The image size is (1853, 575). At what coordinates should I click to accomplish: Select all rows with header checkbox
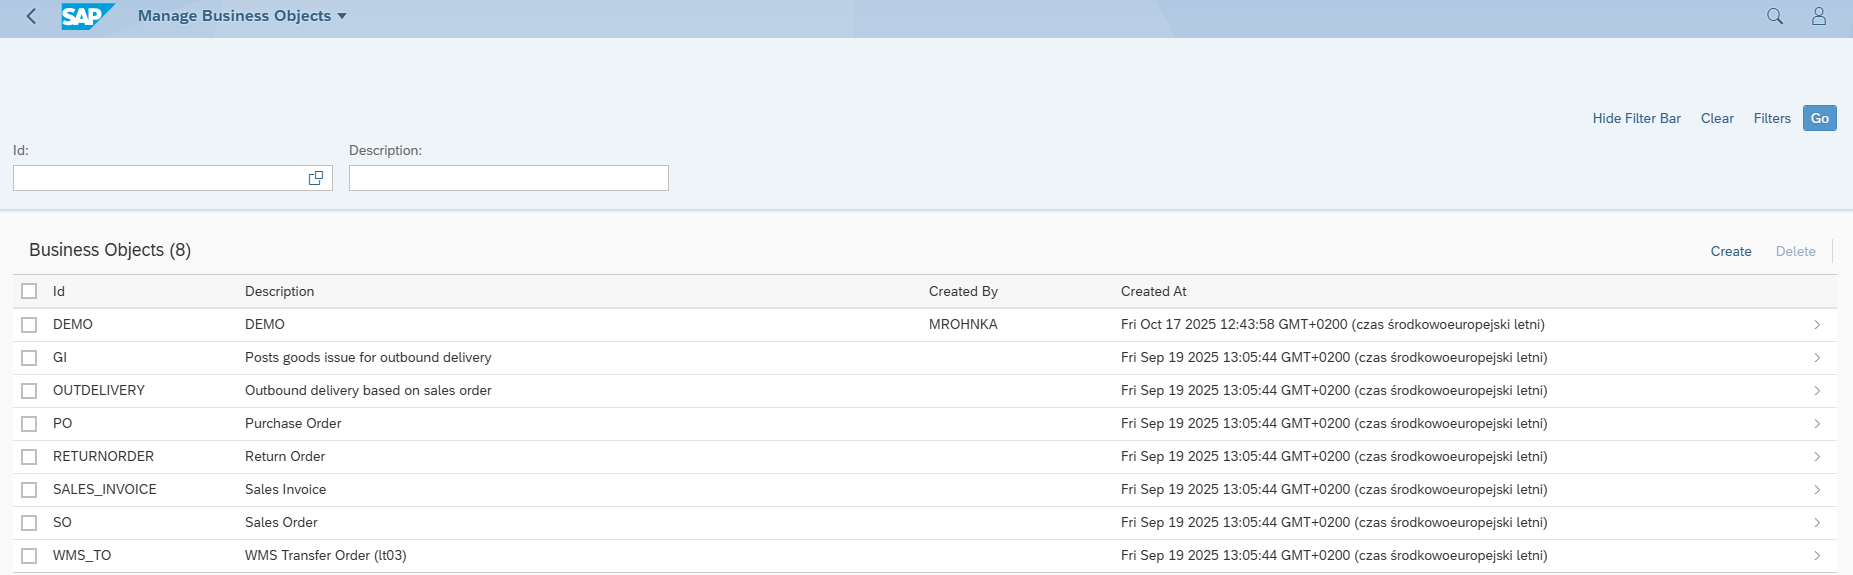[29, 291]
